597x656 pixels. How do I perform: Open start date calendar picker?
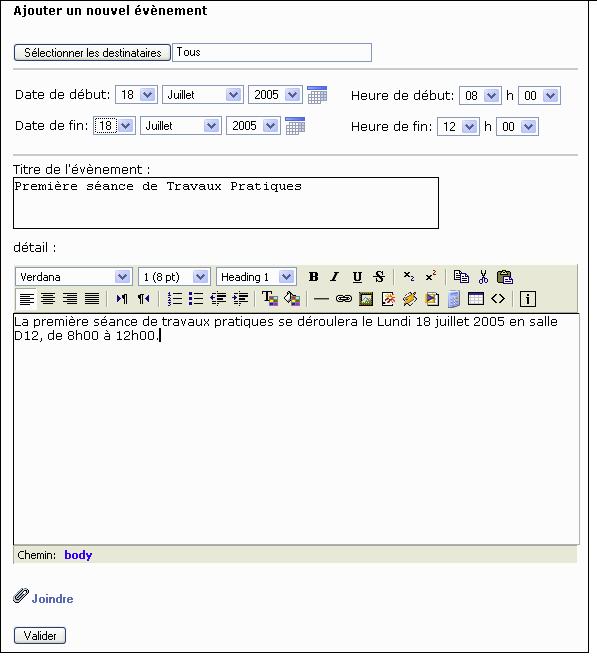point(317,95)
